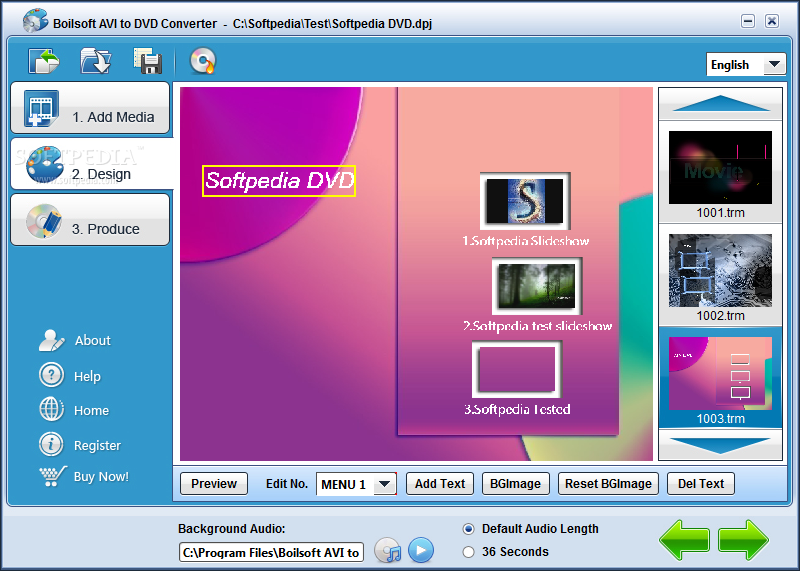Click the BGImage button
Screen dimensions: 800x571
click(515, 484)
